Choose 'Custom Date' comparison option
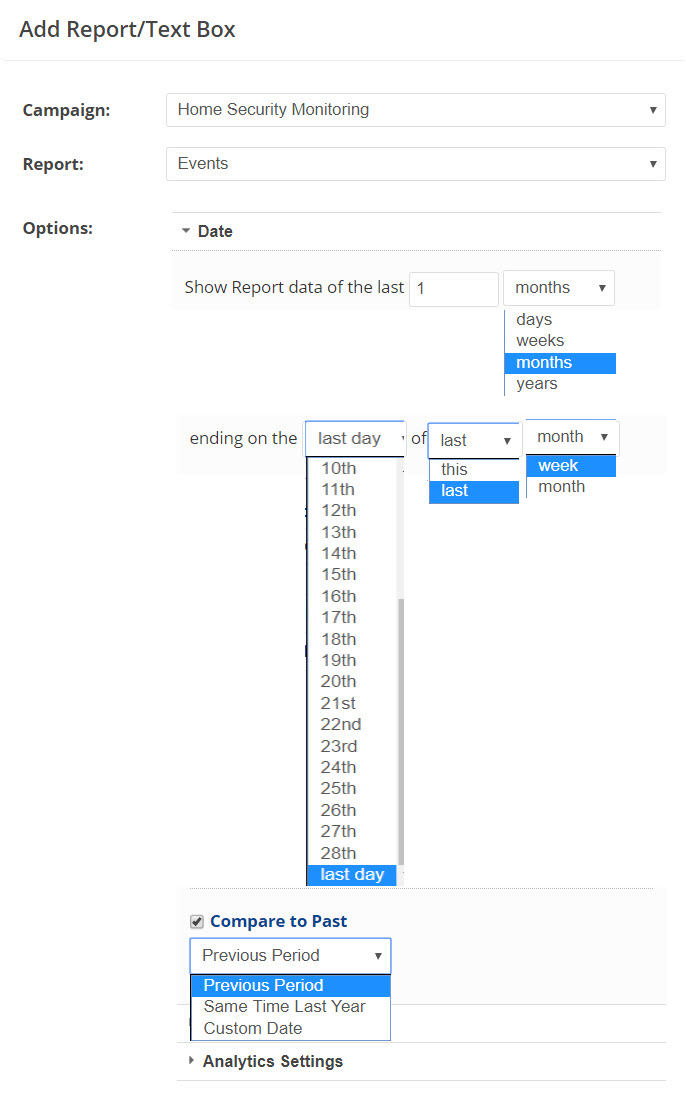This screenshot has width=686, height=1098. pos(252,1028)
